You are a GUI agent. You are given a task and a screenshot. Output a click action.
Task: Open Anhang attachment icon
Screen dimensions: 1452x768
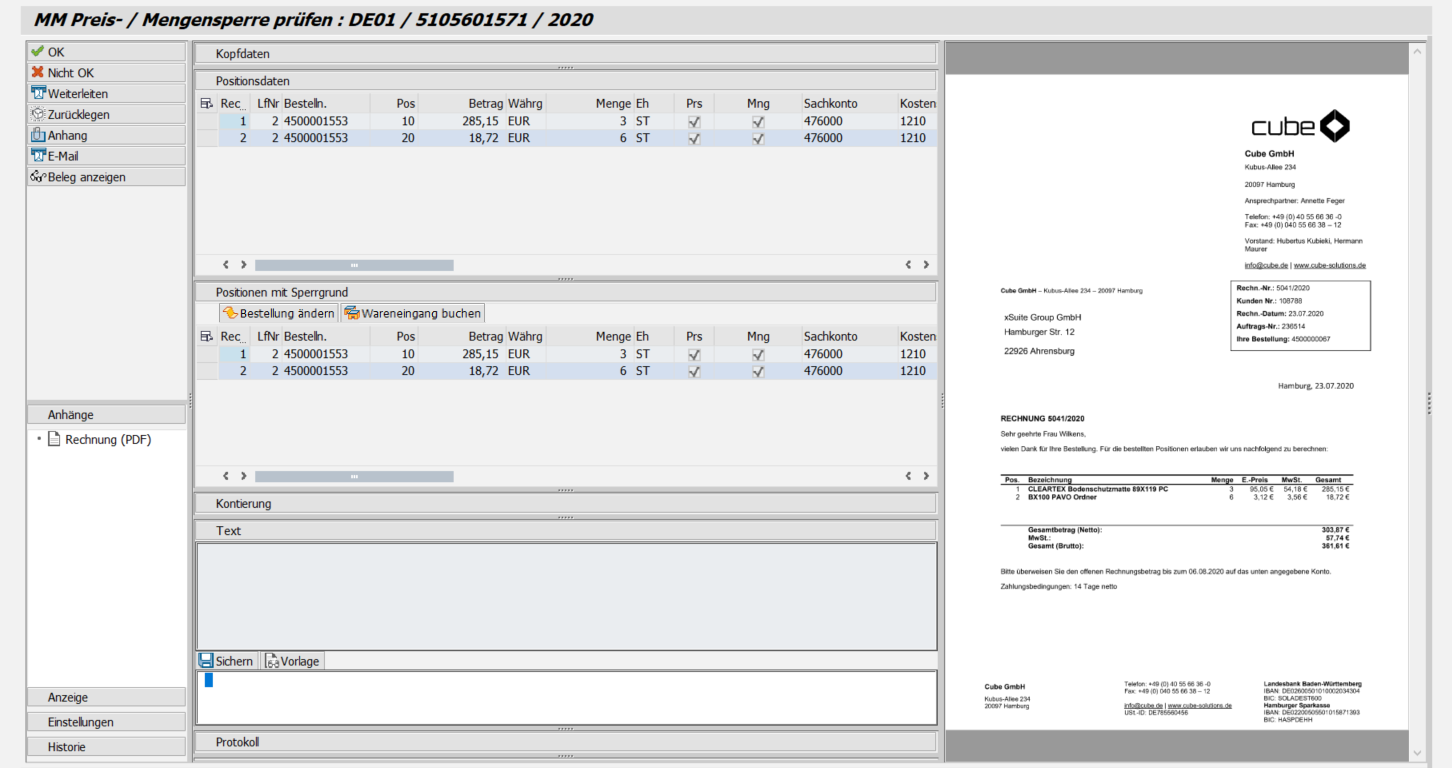(38, 135)
